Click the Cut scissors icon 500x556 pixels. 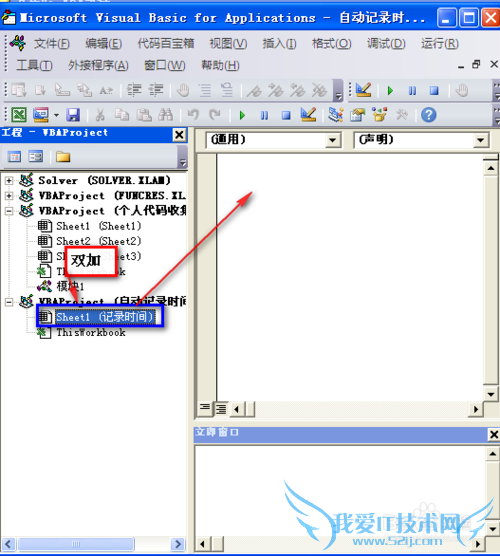click(100, 115)
